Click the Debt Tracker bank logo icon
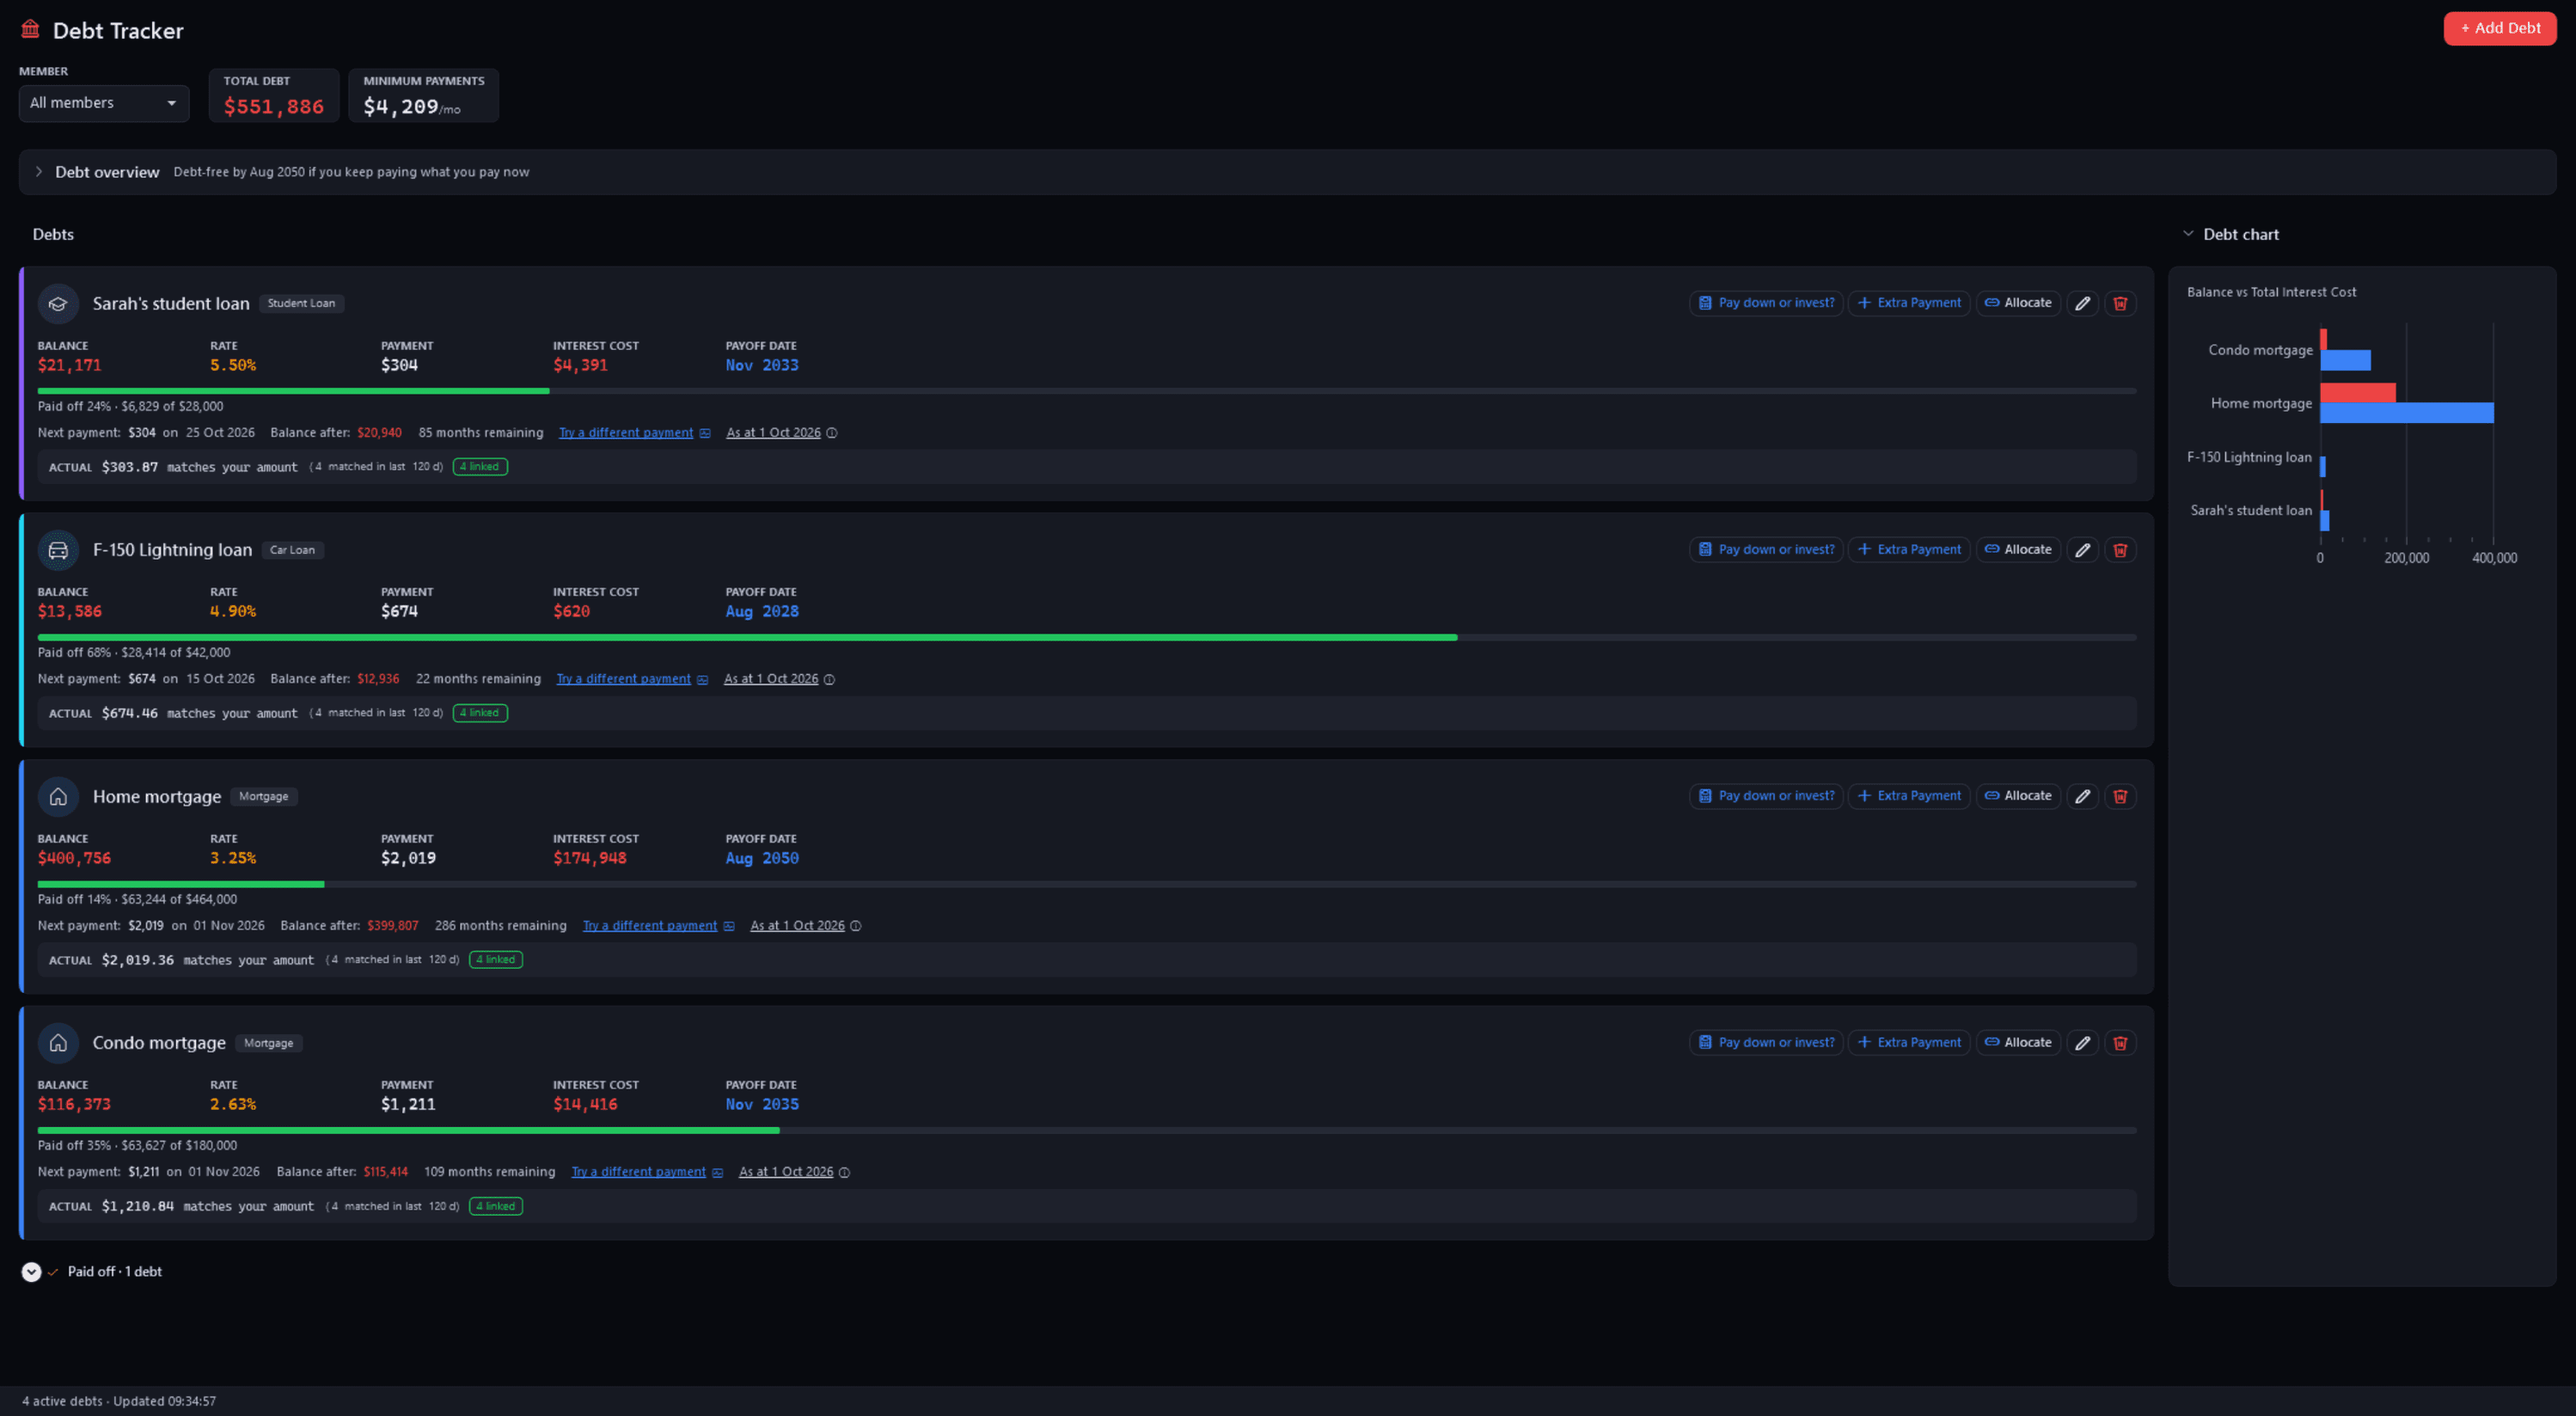The image size is (2576, 1416). tap(31, 29)
